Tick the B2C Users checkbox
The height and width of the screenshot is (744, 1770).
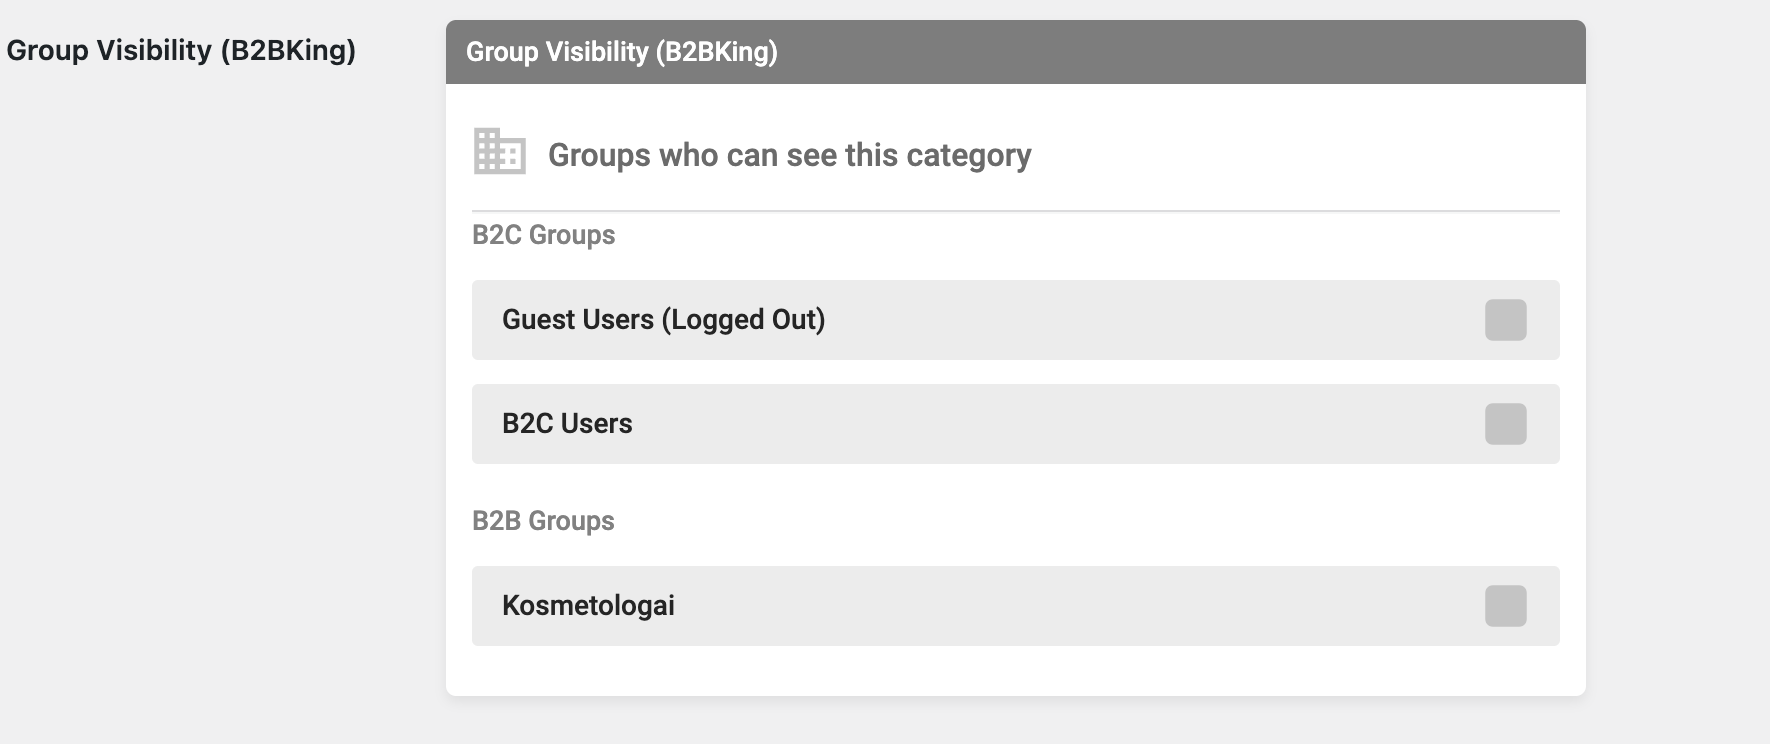(1505, 424)
